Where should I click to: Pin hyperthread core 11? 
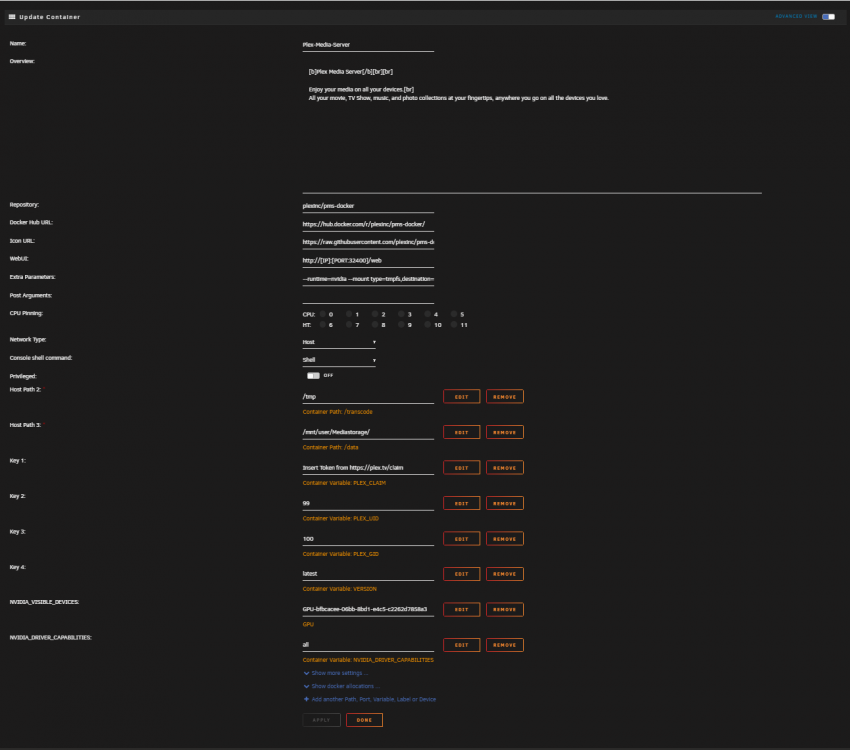pos(454,325)
